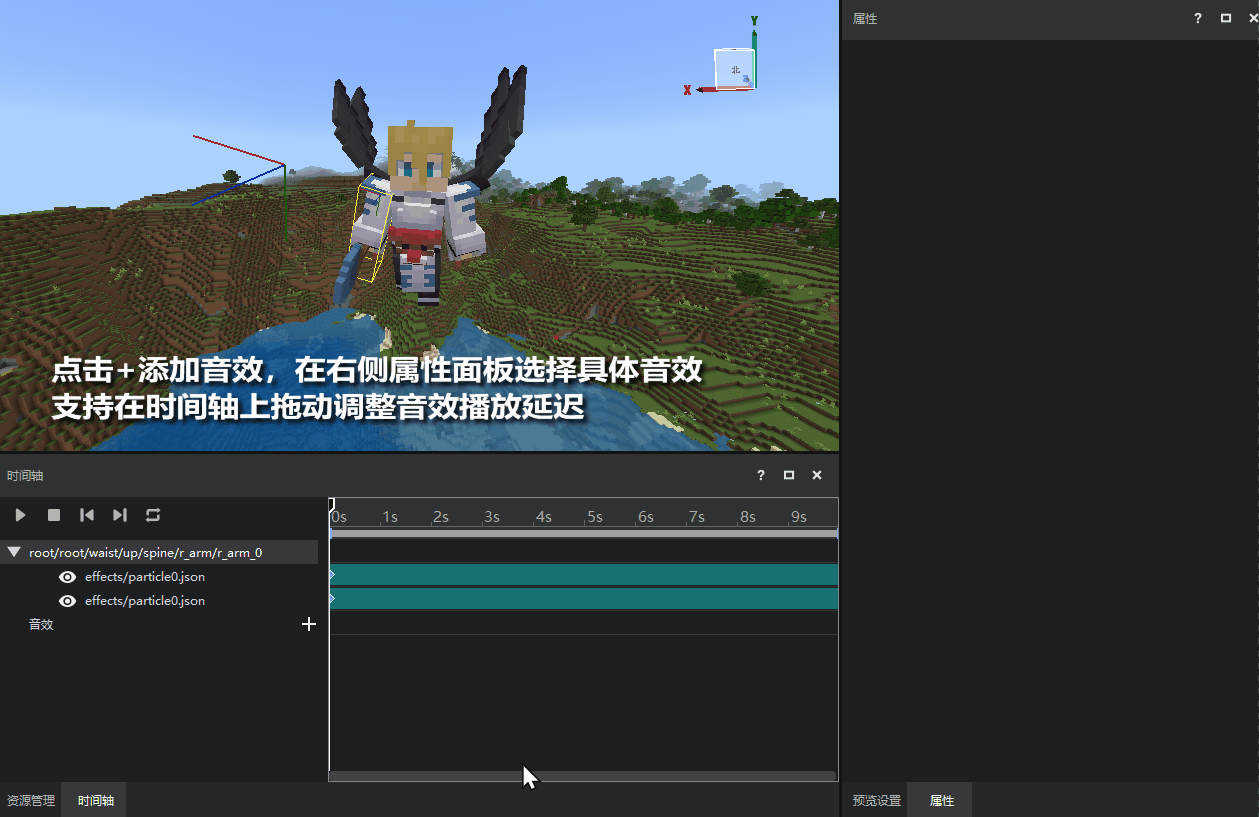
Task: Open help for the 属性 panel
Action: (x=1198, y=18)
